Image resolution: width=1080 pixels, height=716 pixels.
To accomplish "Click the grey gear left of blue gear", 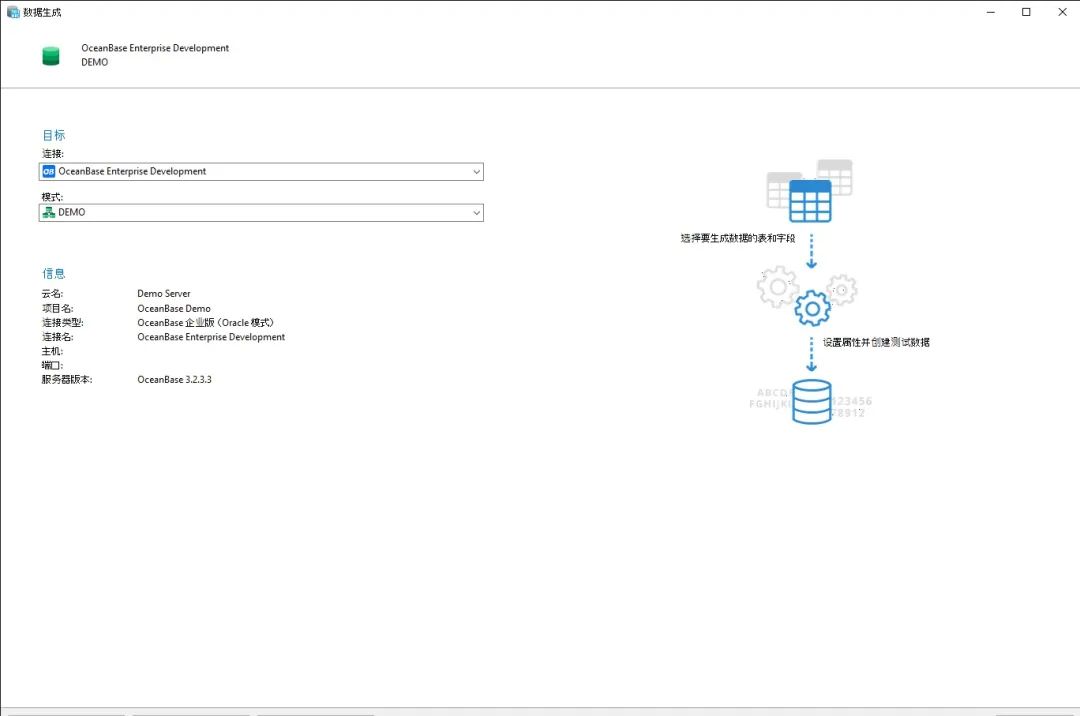I will (x=778, y=286).
